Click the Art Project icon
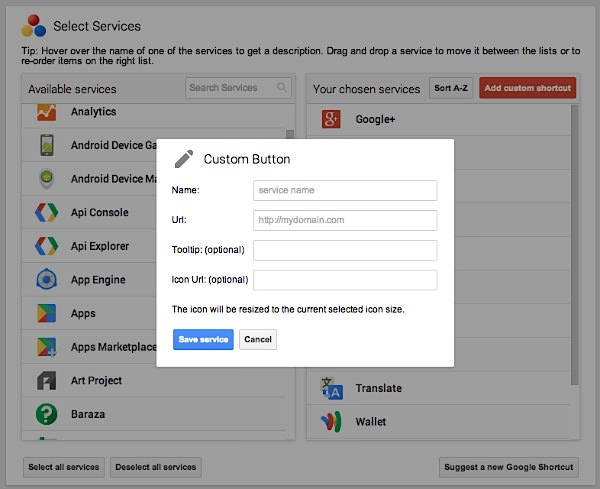 (46, 381)
